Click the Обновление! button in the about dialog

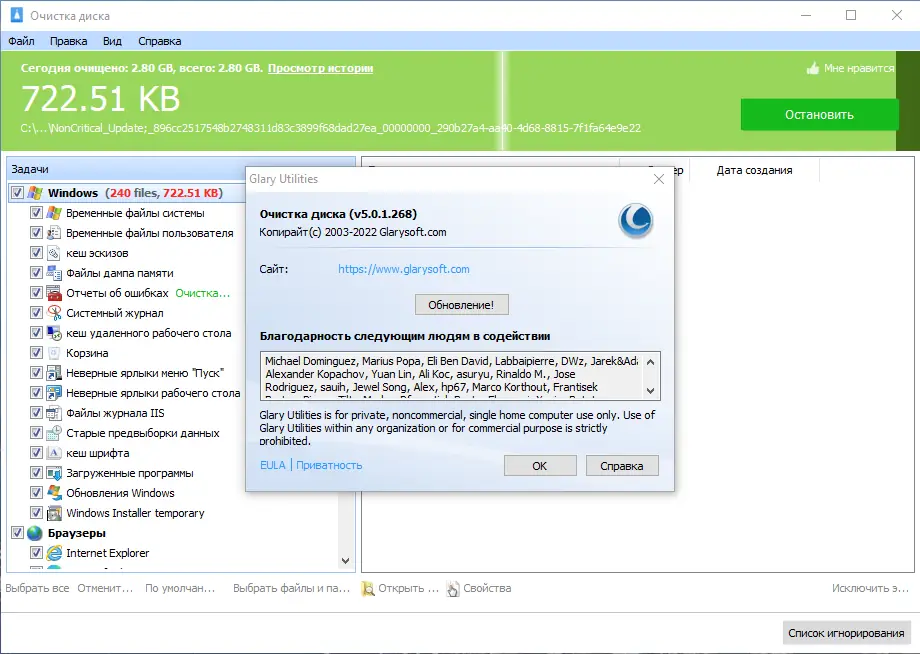[x=461, y=304]
